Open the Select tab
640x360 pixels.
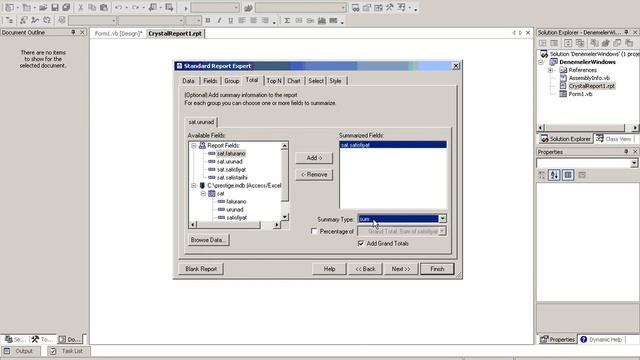(x=316, y=81)
